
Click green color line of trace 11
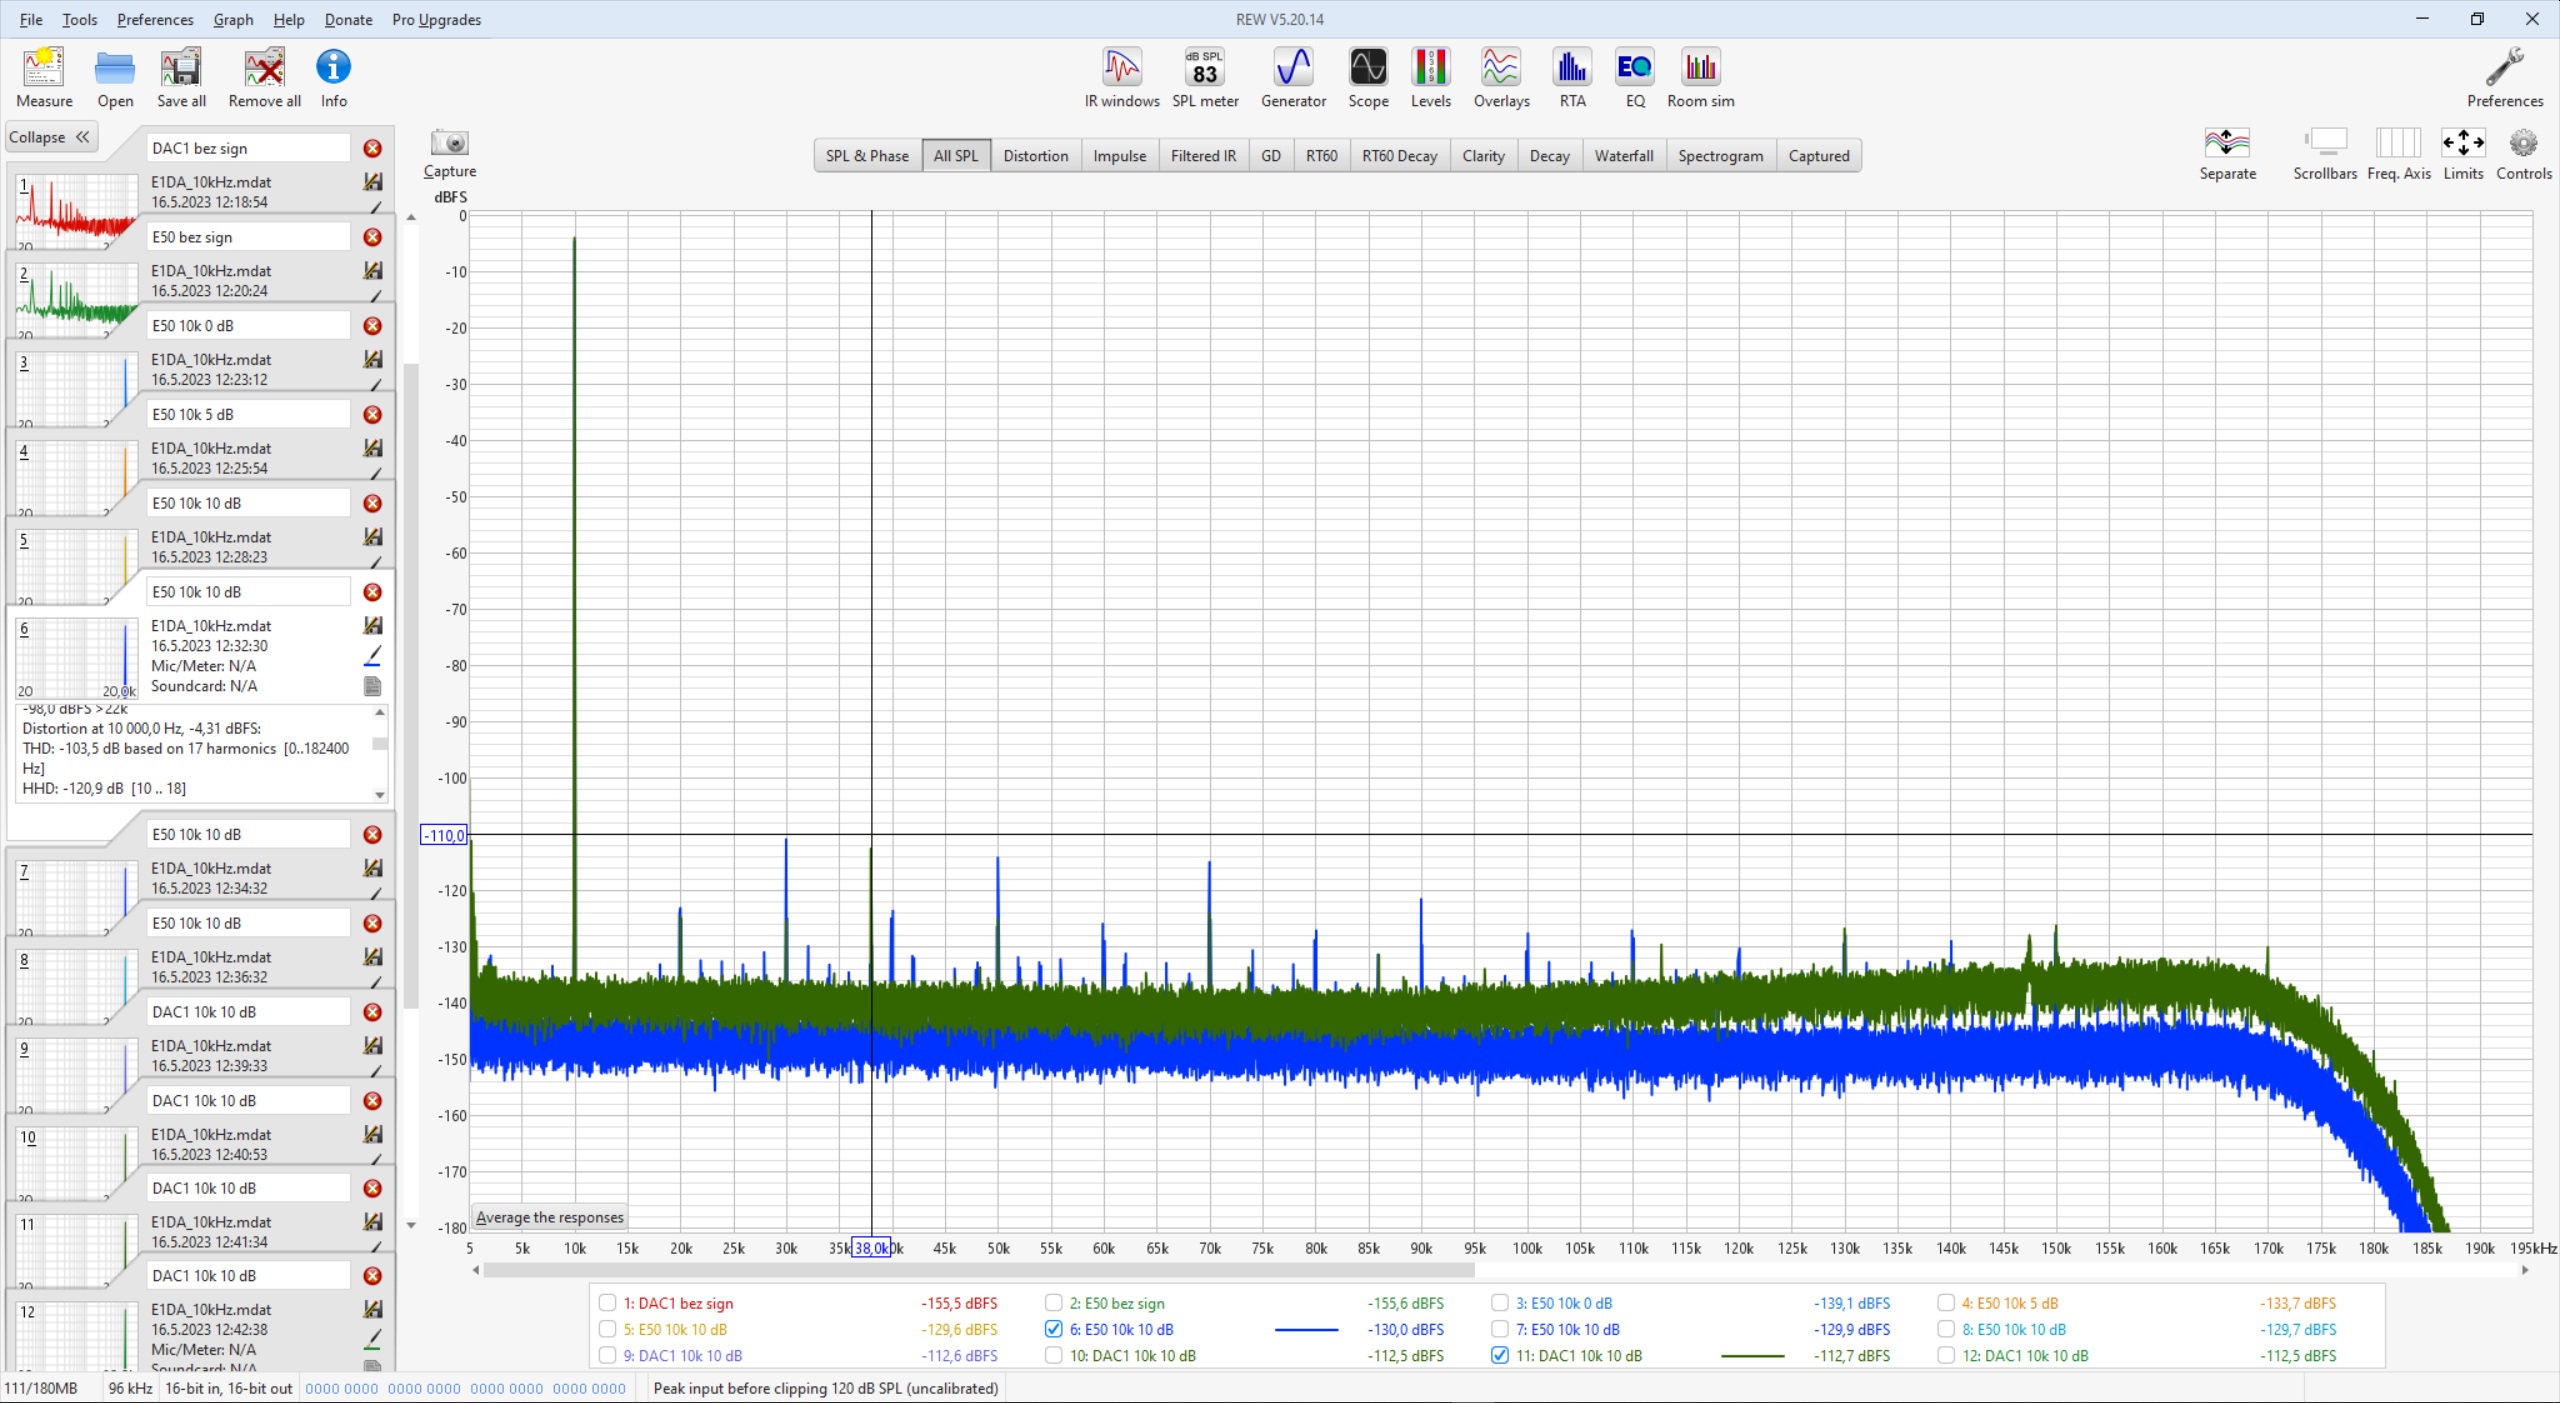tap(1752, 1356)
